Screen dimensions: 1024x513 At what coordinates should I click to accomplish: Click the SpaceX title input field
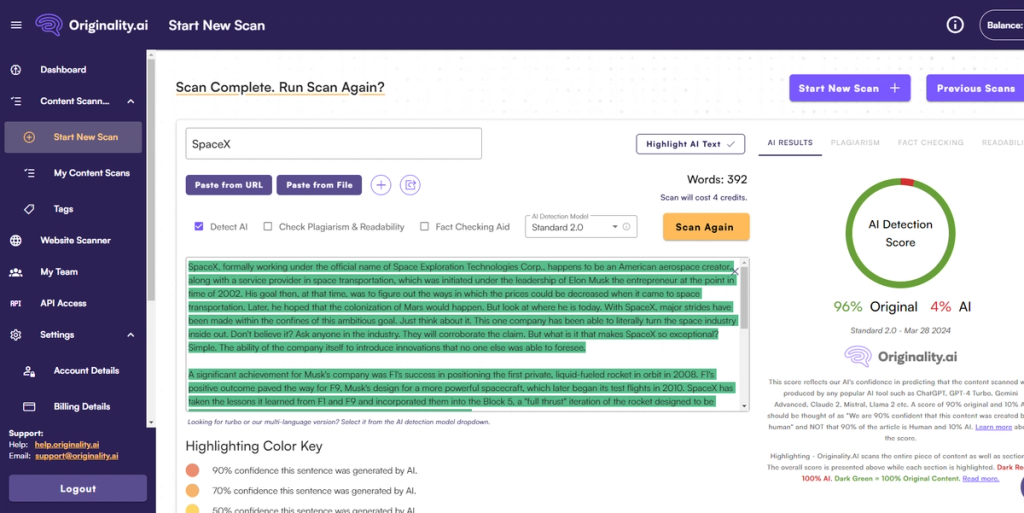[334, 144]
